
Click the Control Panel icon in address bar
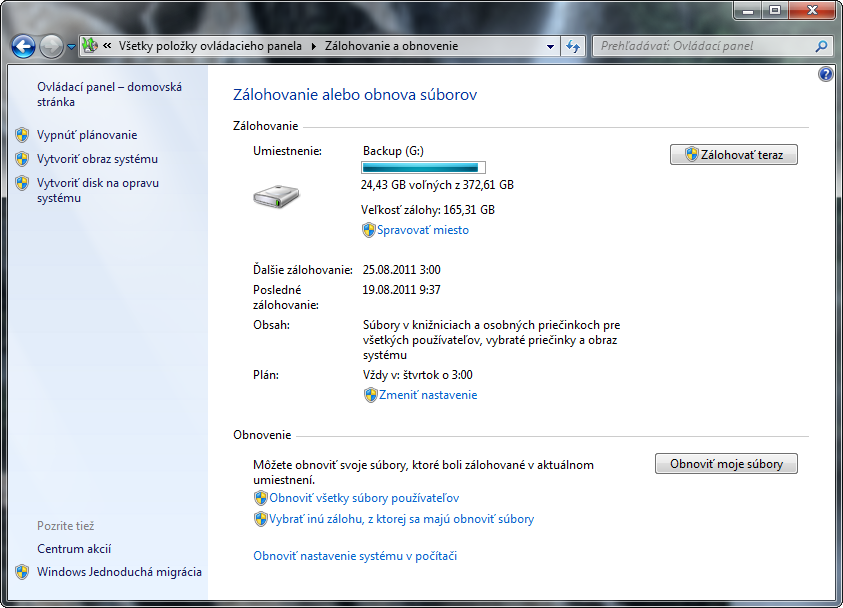(90, 46)
